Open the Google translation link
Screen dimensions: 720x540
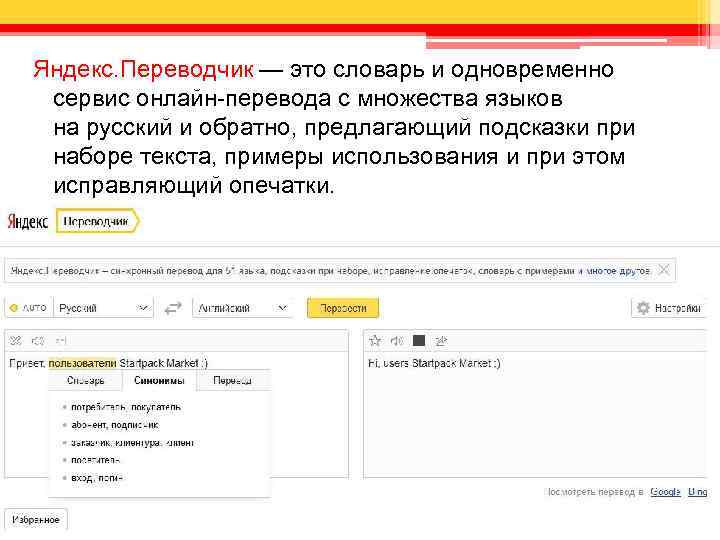[x=665, y=492]
